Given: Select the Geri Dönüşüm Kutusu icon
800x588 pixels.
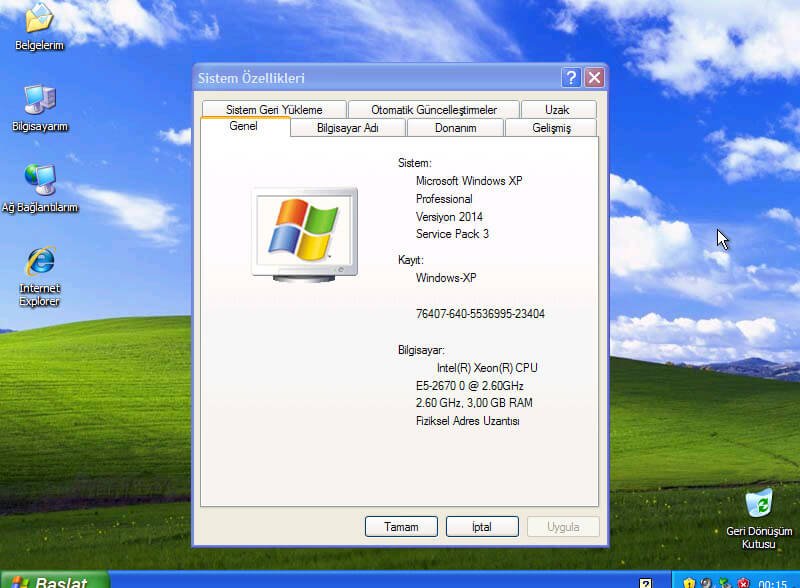Looking at the screenshot, I should pos(759,519).
